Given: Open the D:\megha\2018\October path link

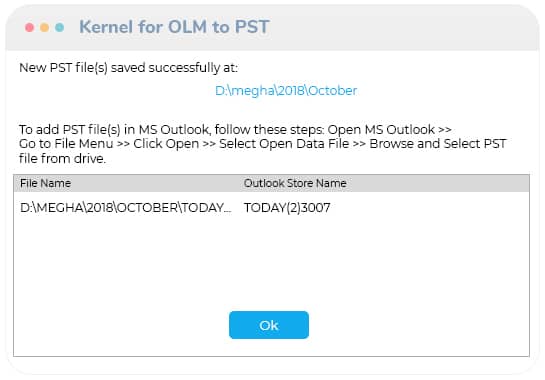Looking at the screenshot, I should tap(286, 91).
